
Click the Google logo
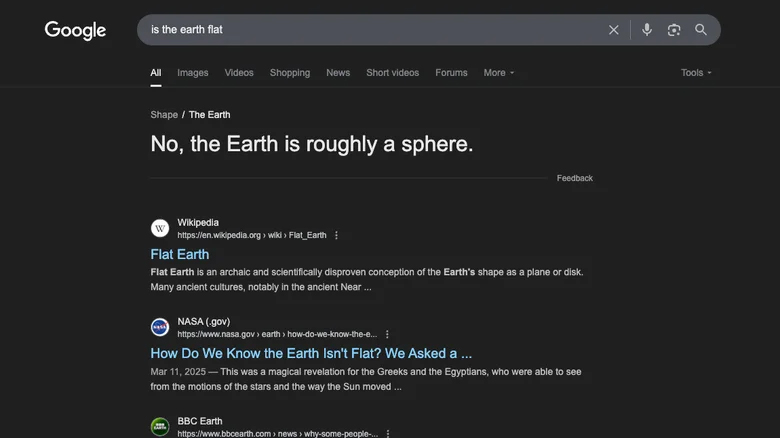coord(75,30)
